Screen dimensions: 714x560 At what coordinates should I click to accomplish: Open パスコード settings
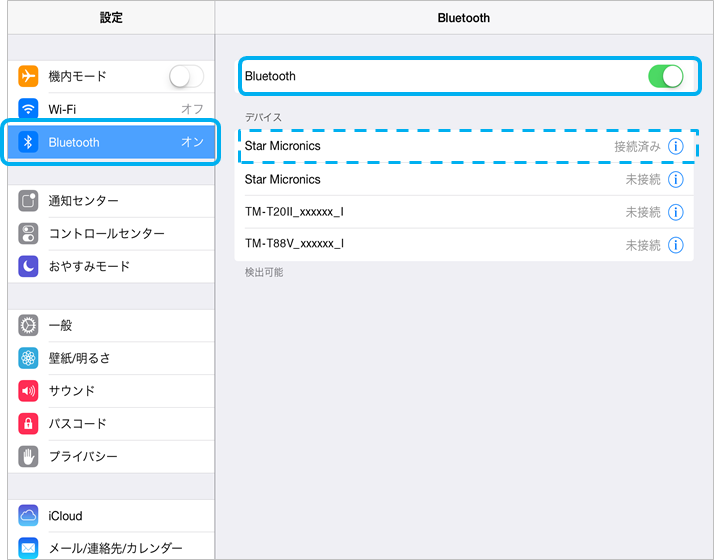[111, 424]
